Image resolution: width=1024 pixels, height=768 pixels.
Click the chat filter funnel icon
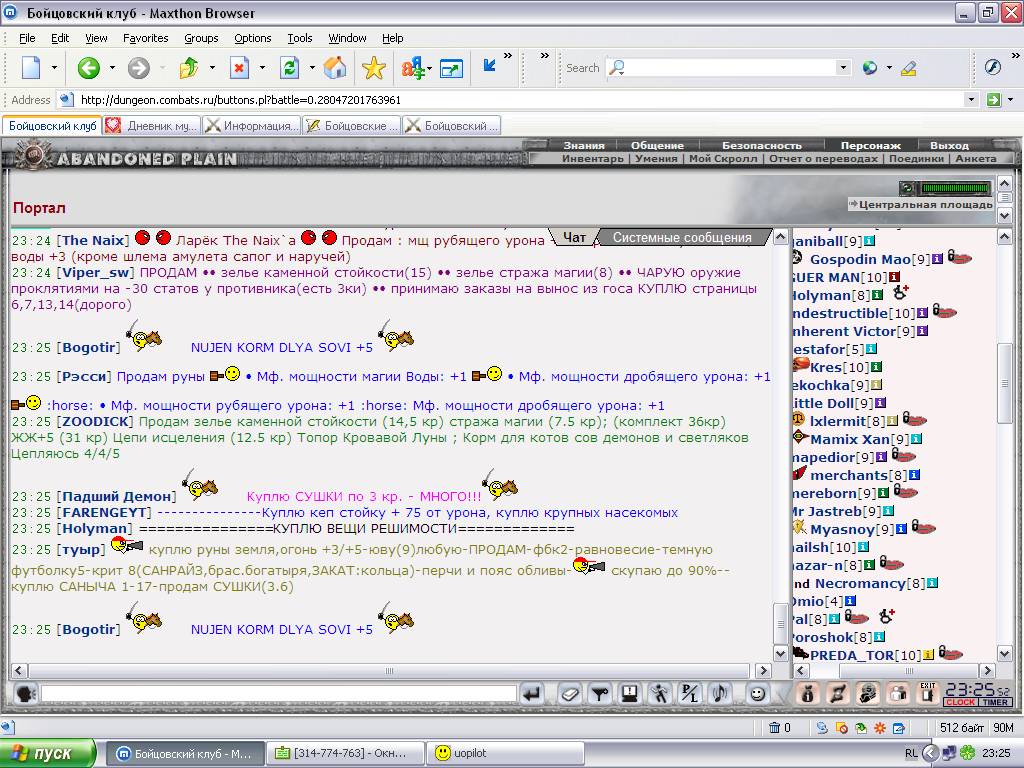(x=600, y=694)
